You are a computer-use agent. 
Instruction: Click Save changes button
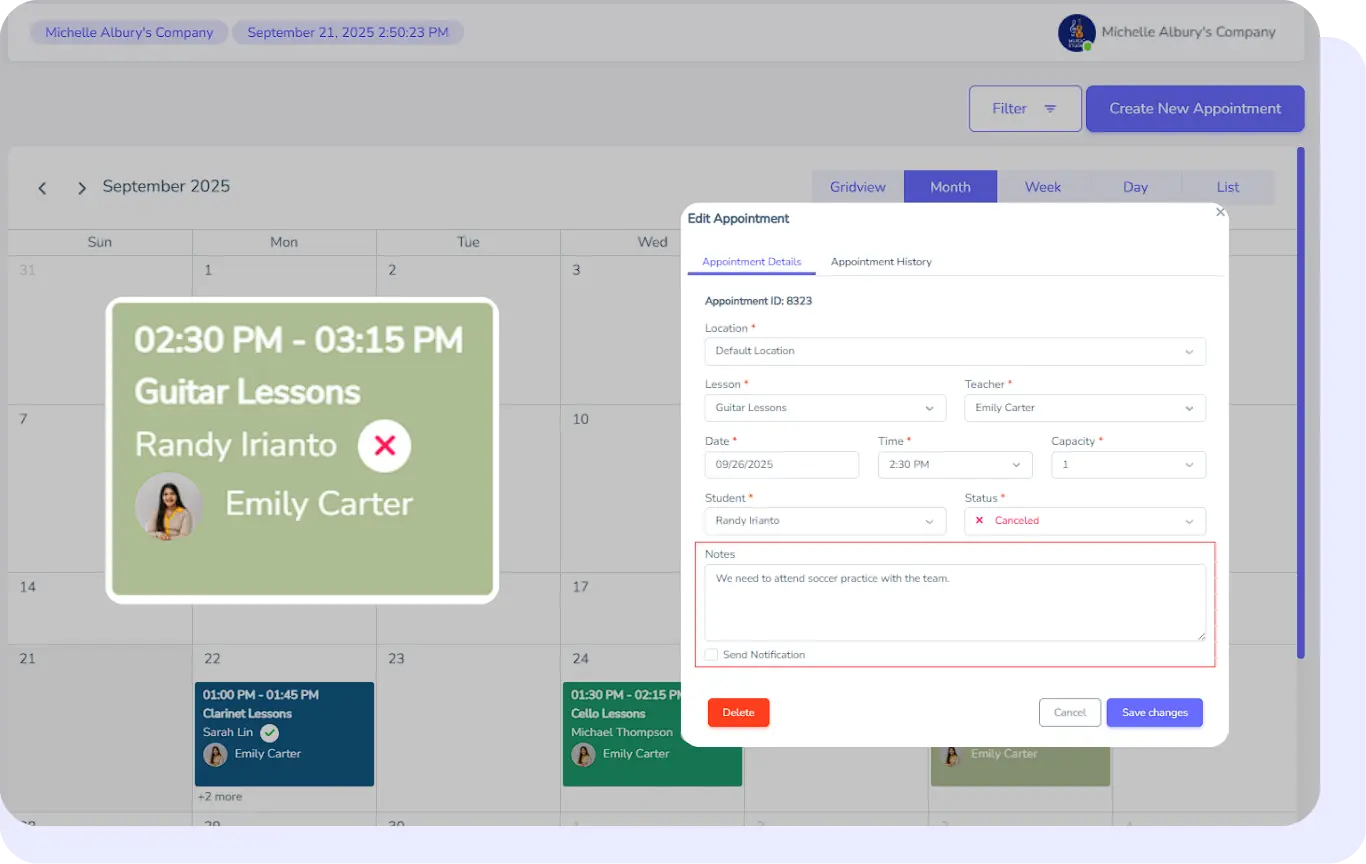(1154, 712)
